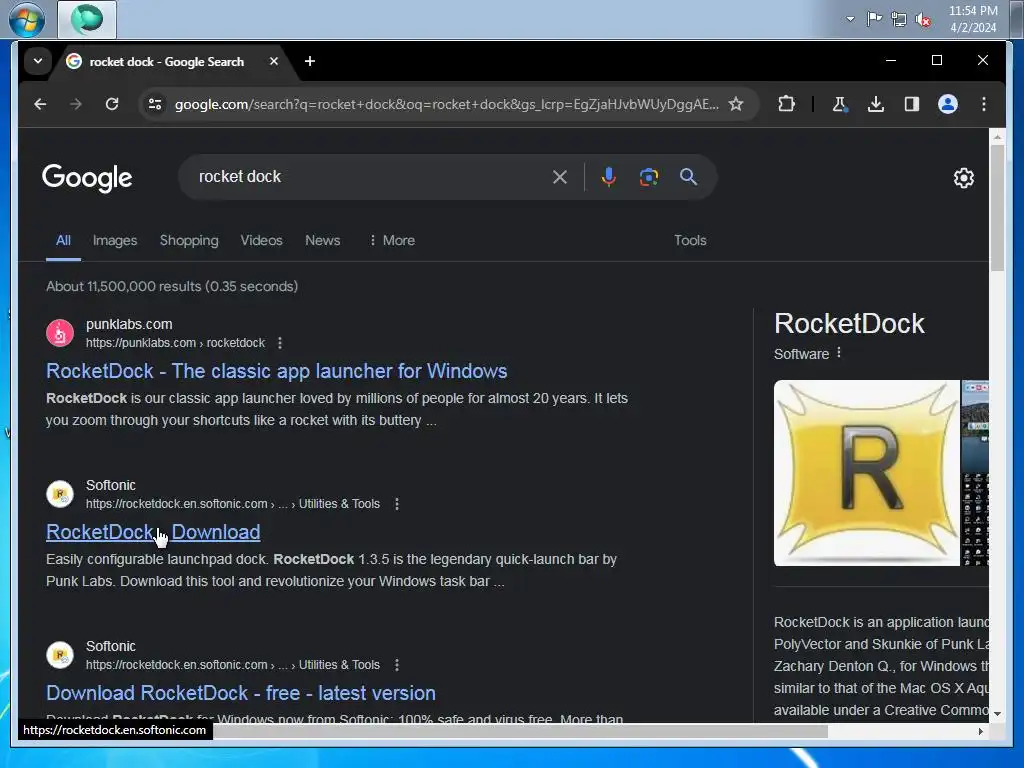Click the address bar URL
This screenshot has width=1024, height=768.
tap(447, 104)
